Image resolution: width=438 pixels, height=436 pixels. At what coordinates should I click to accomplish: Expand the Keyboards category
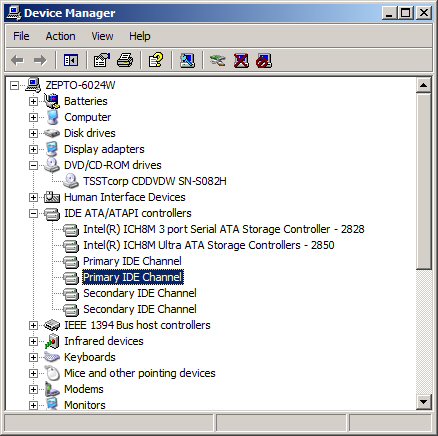pos(33,357)
